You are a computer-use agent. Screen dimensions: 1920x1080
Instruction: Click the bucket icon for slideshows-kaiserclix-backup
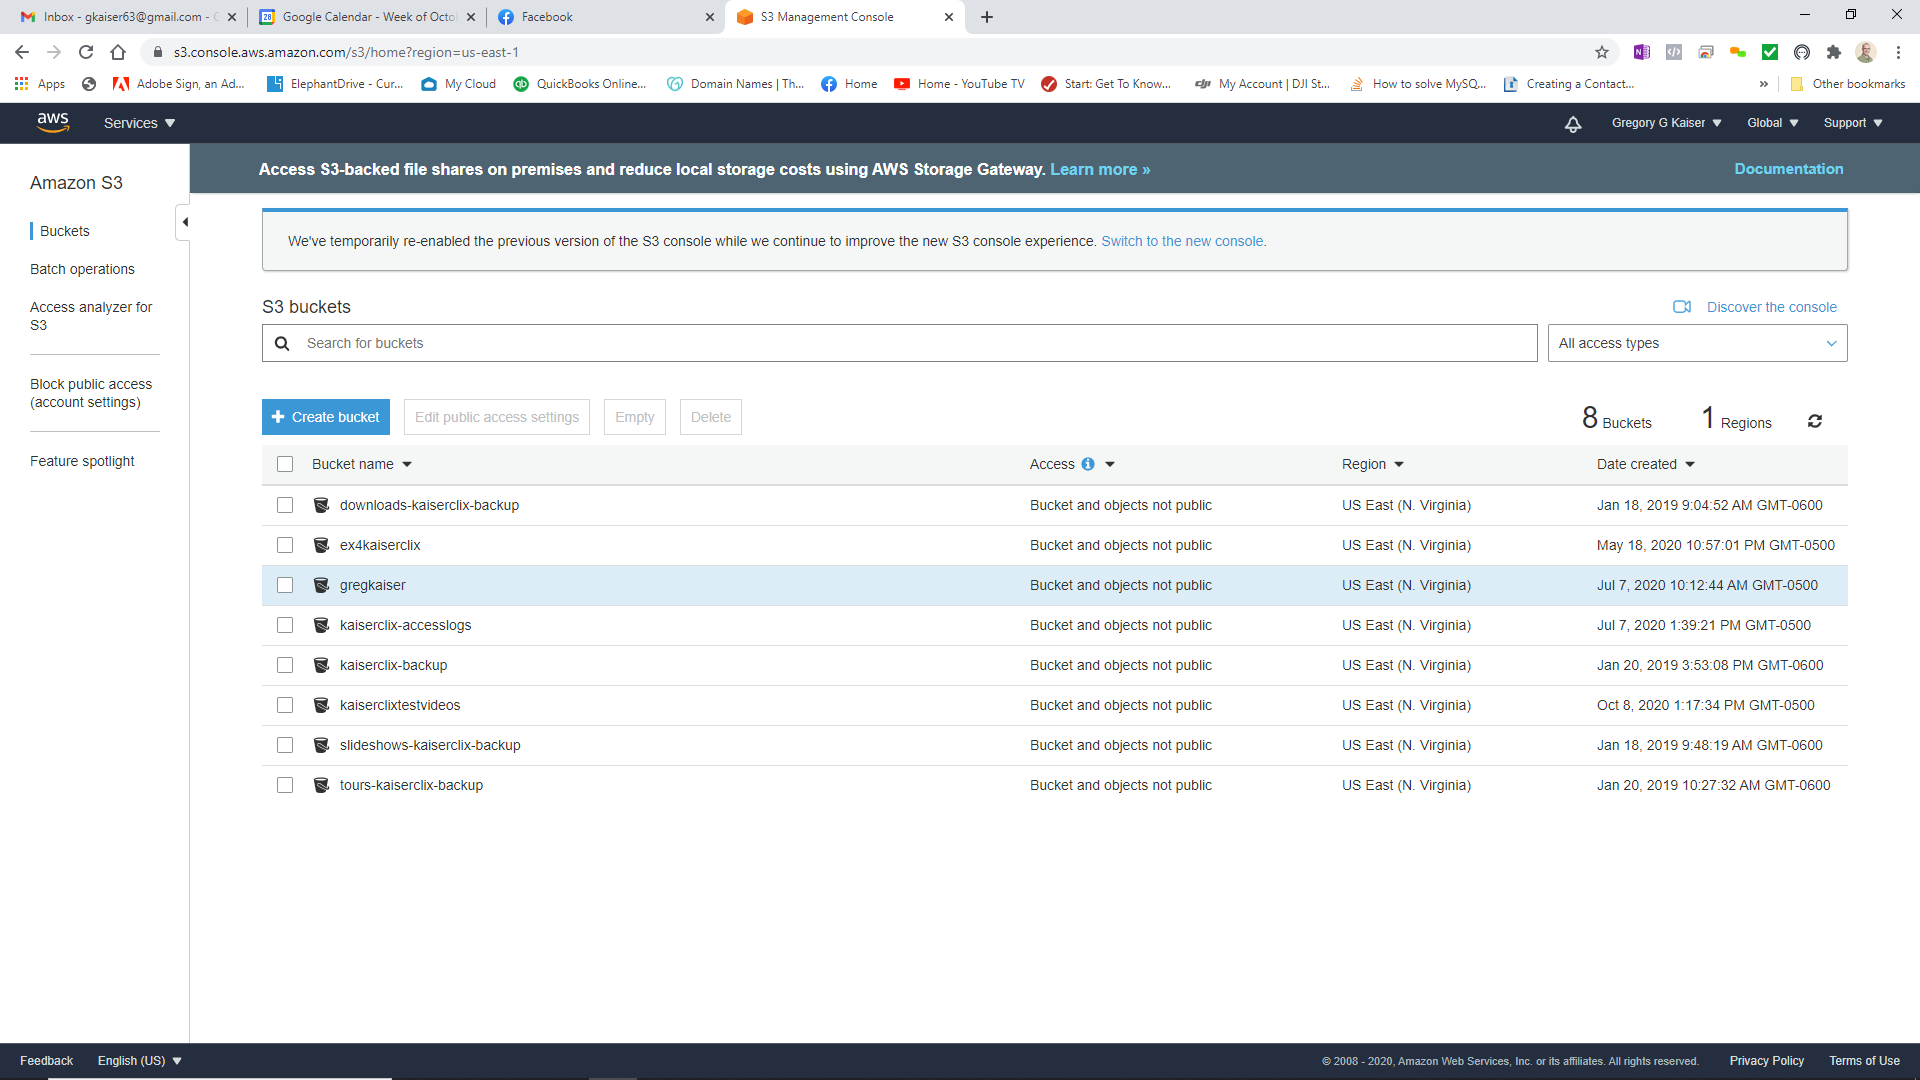click(321, 745)
